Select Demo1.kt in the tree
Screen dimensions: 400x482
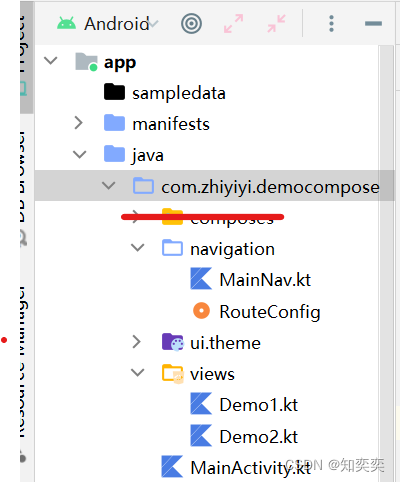click(x=244, y=404)
